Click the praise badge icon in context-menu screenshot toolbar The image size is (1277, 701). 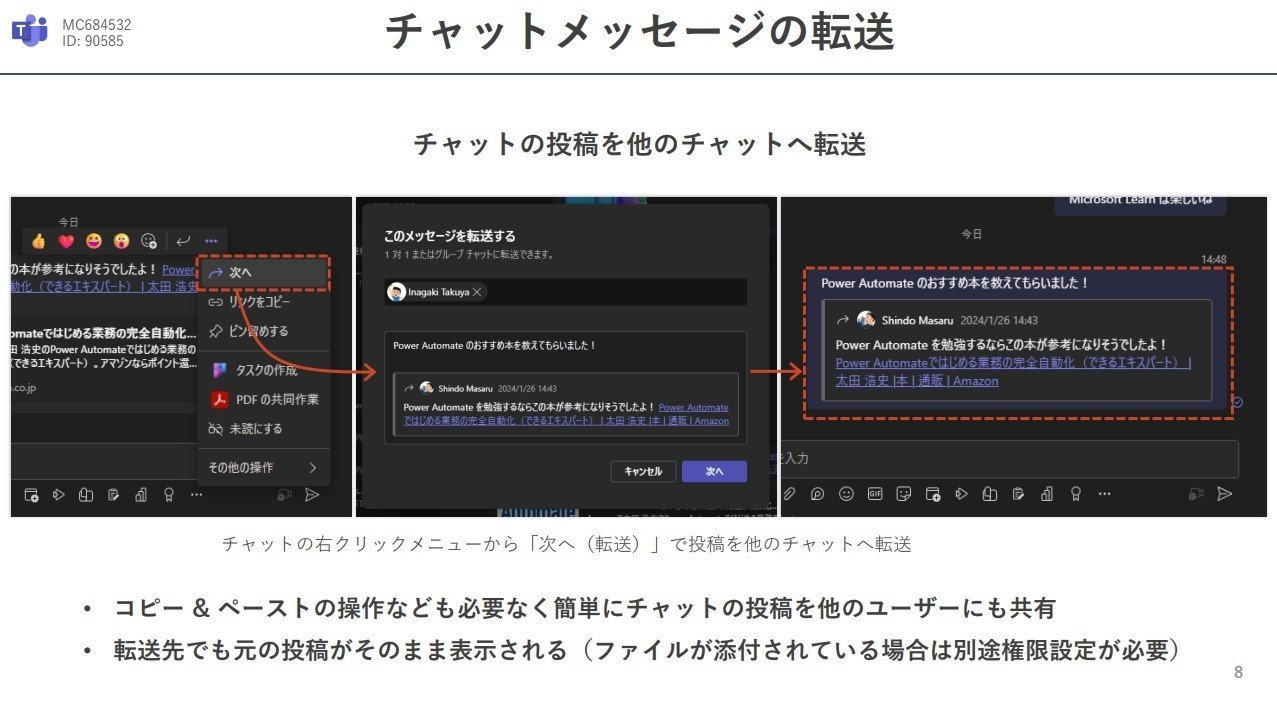pos(168,494)
